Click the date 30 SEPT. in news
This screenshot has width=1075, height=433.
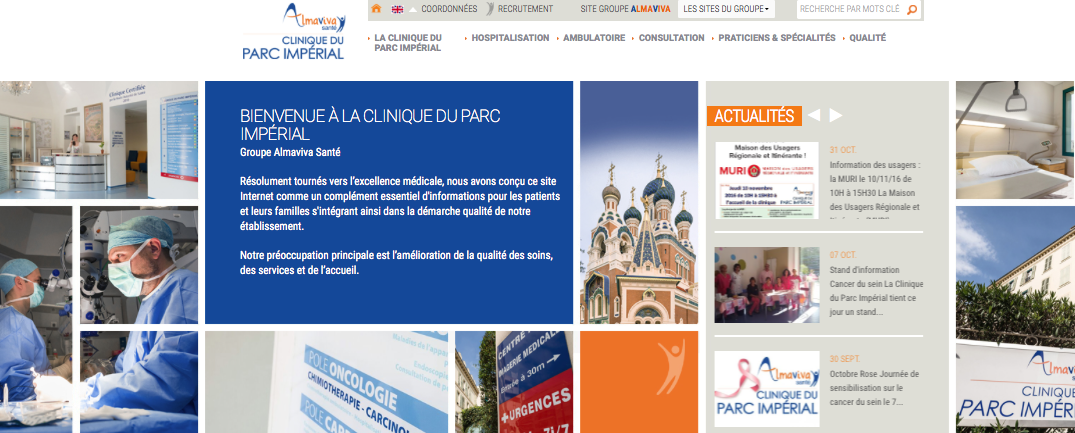click(845, 358)
